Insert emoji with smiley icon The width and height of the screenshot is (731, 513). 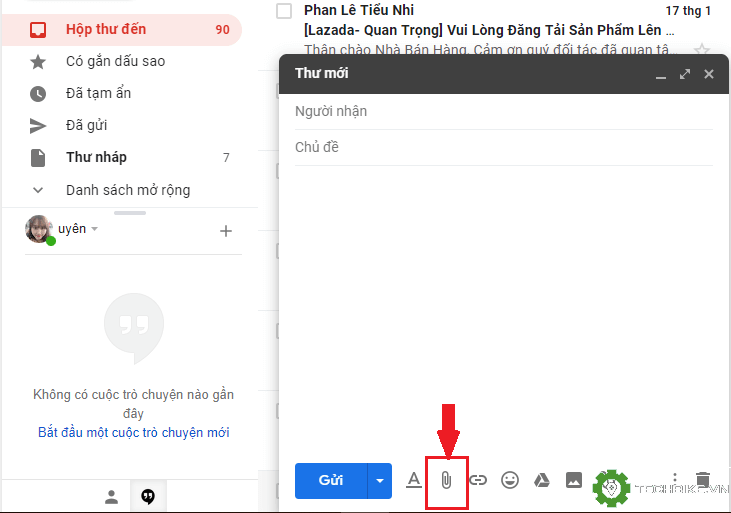coord(510,480)
